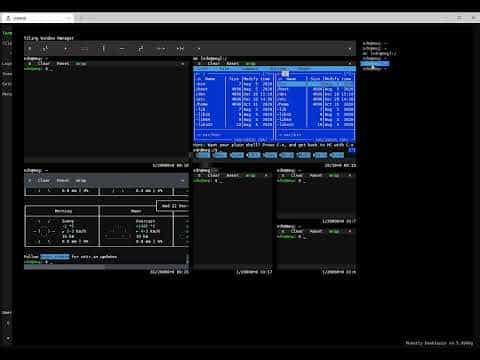
Task: Click the minus icon in the tiling toolbar
Action: click(122, 49)
